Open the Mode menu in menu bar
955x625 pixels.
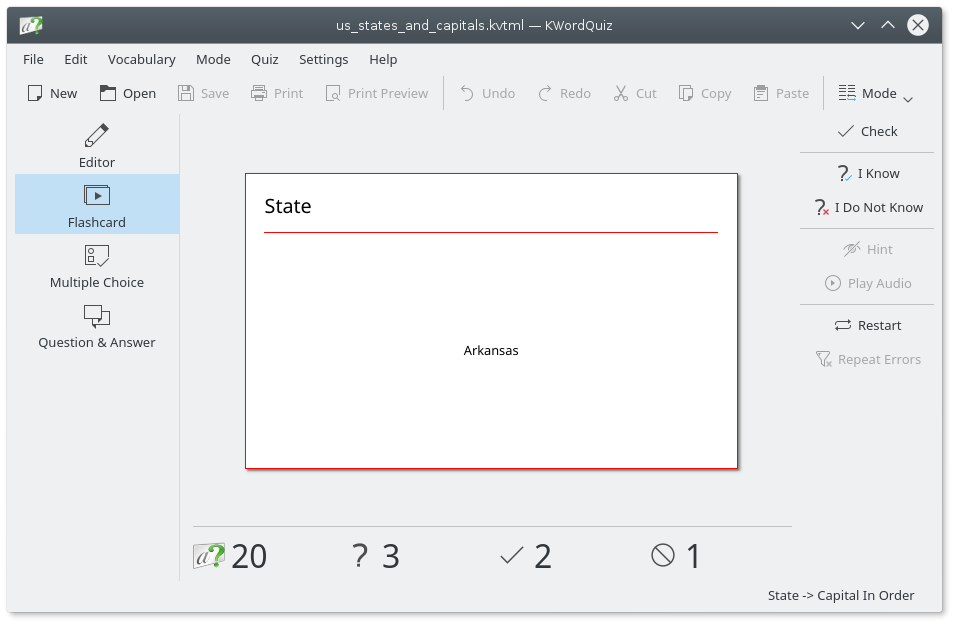tap(213, 59)
